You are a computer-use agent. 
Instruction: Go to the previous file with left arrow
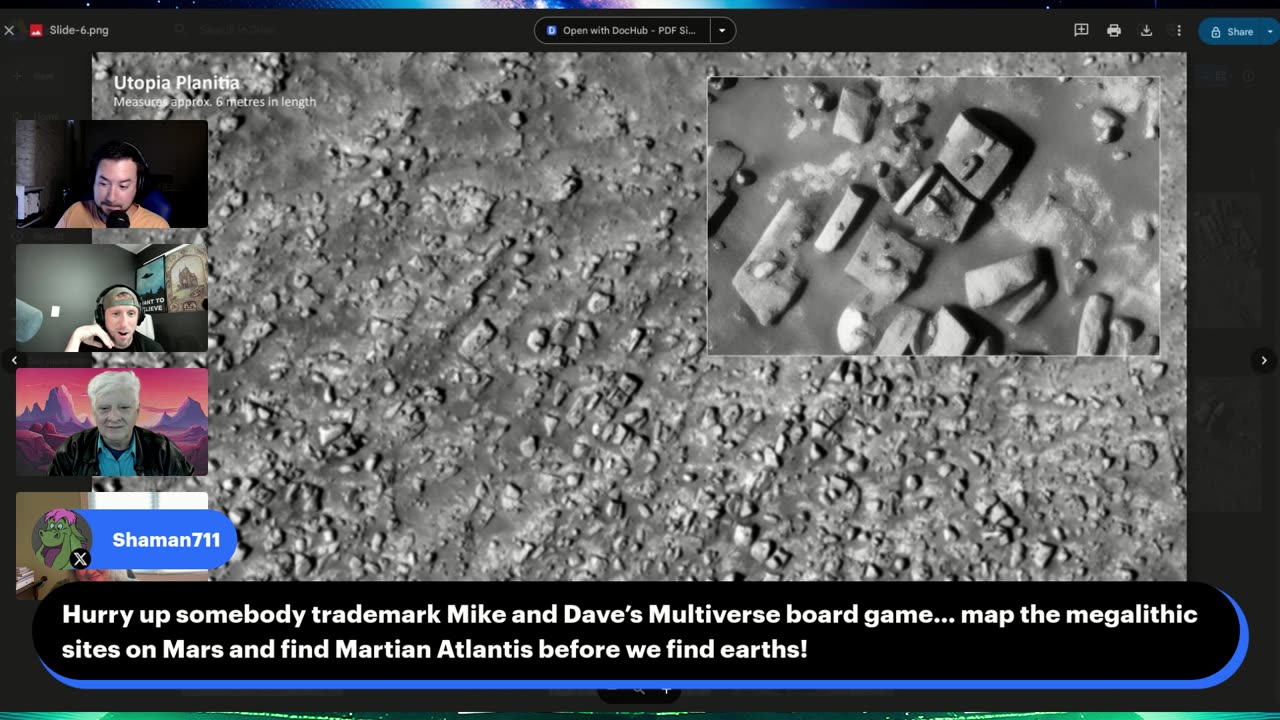[x=14, y=360]
